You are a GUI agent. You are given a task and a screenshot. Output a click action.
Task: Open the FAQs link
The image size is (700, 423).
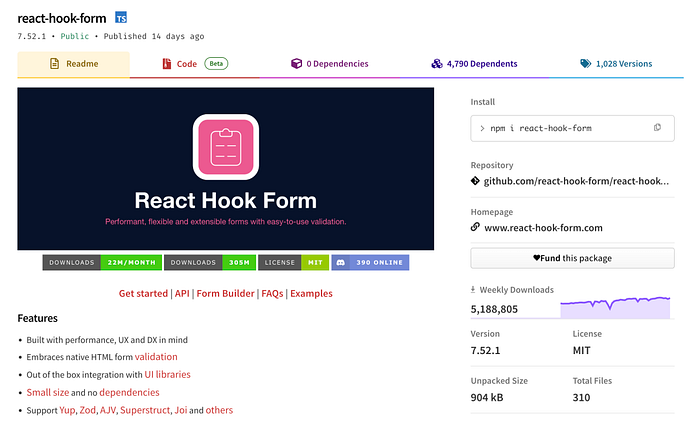tap(272, 294)
